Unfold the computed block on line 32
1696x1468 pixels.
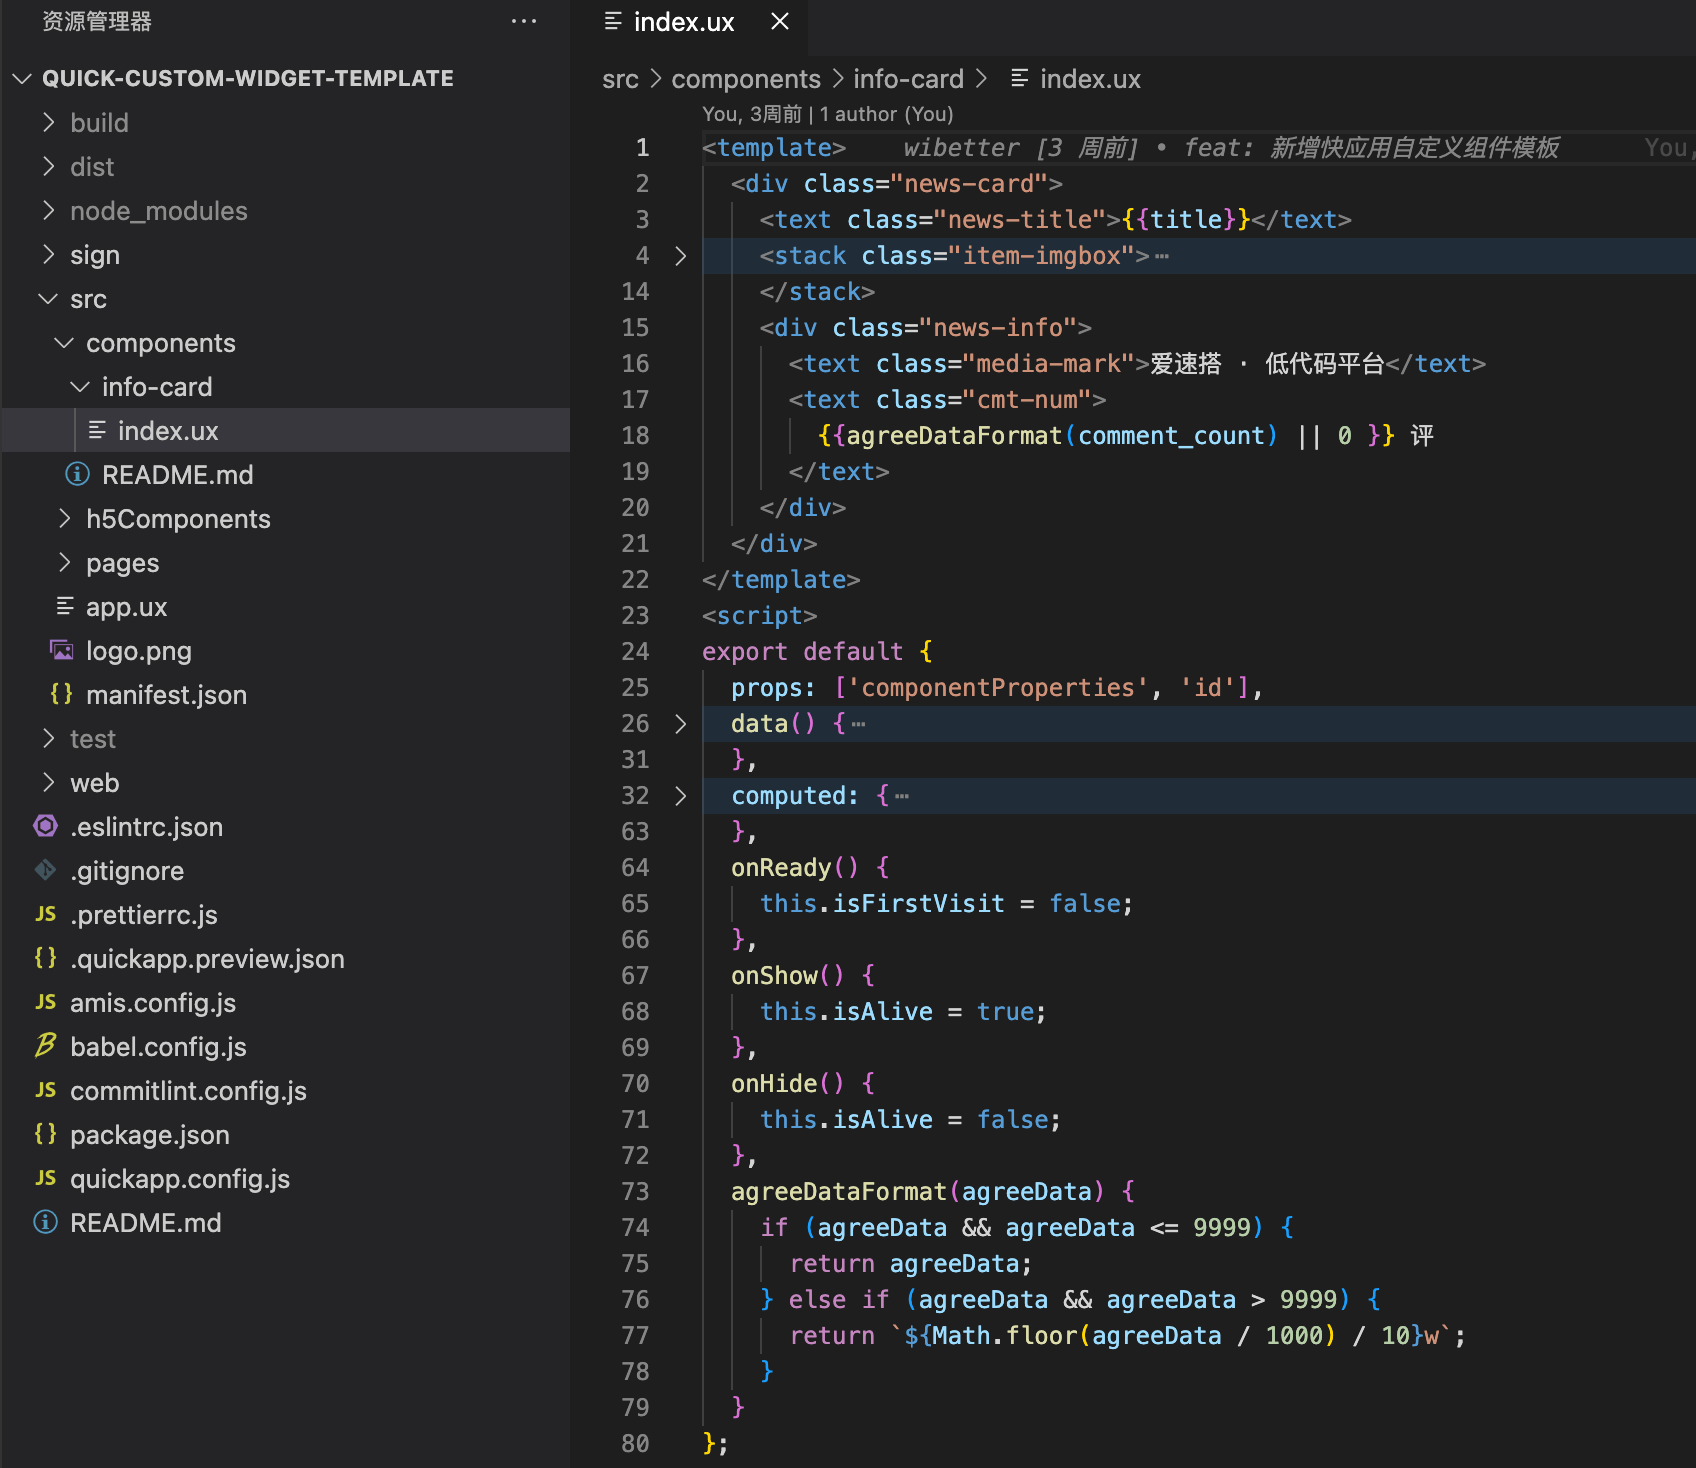coord(680,796)
